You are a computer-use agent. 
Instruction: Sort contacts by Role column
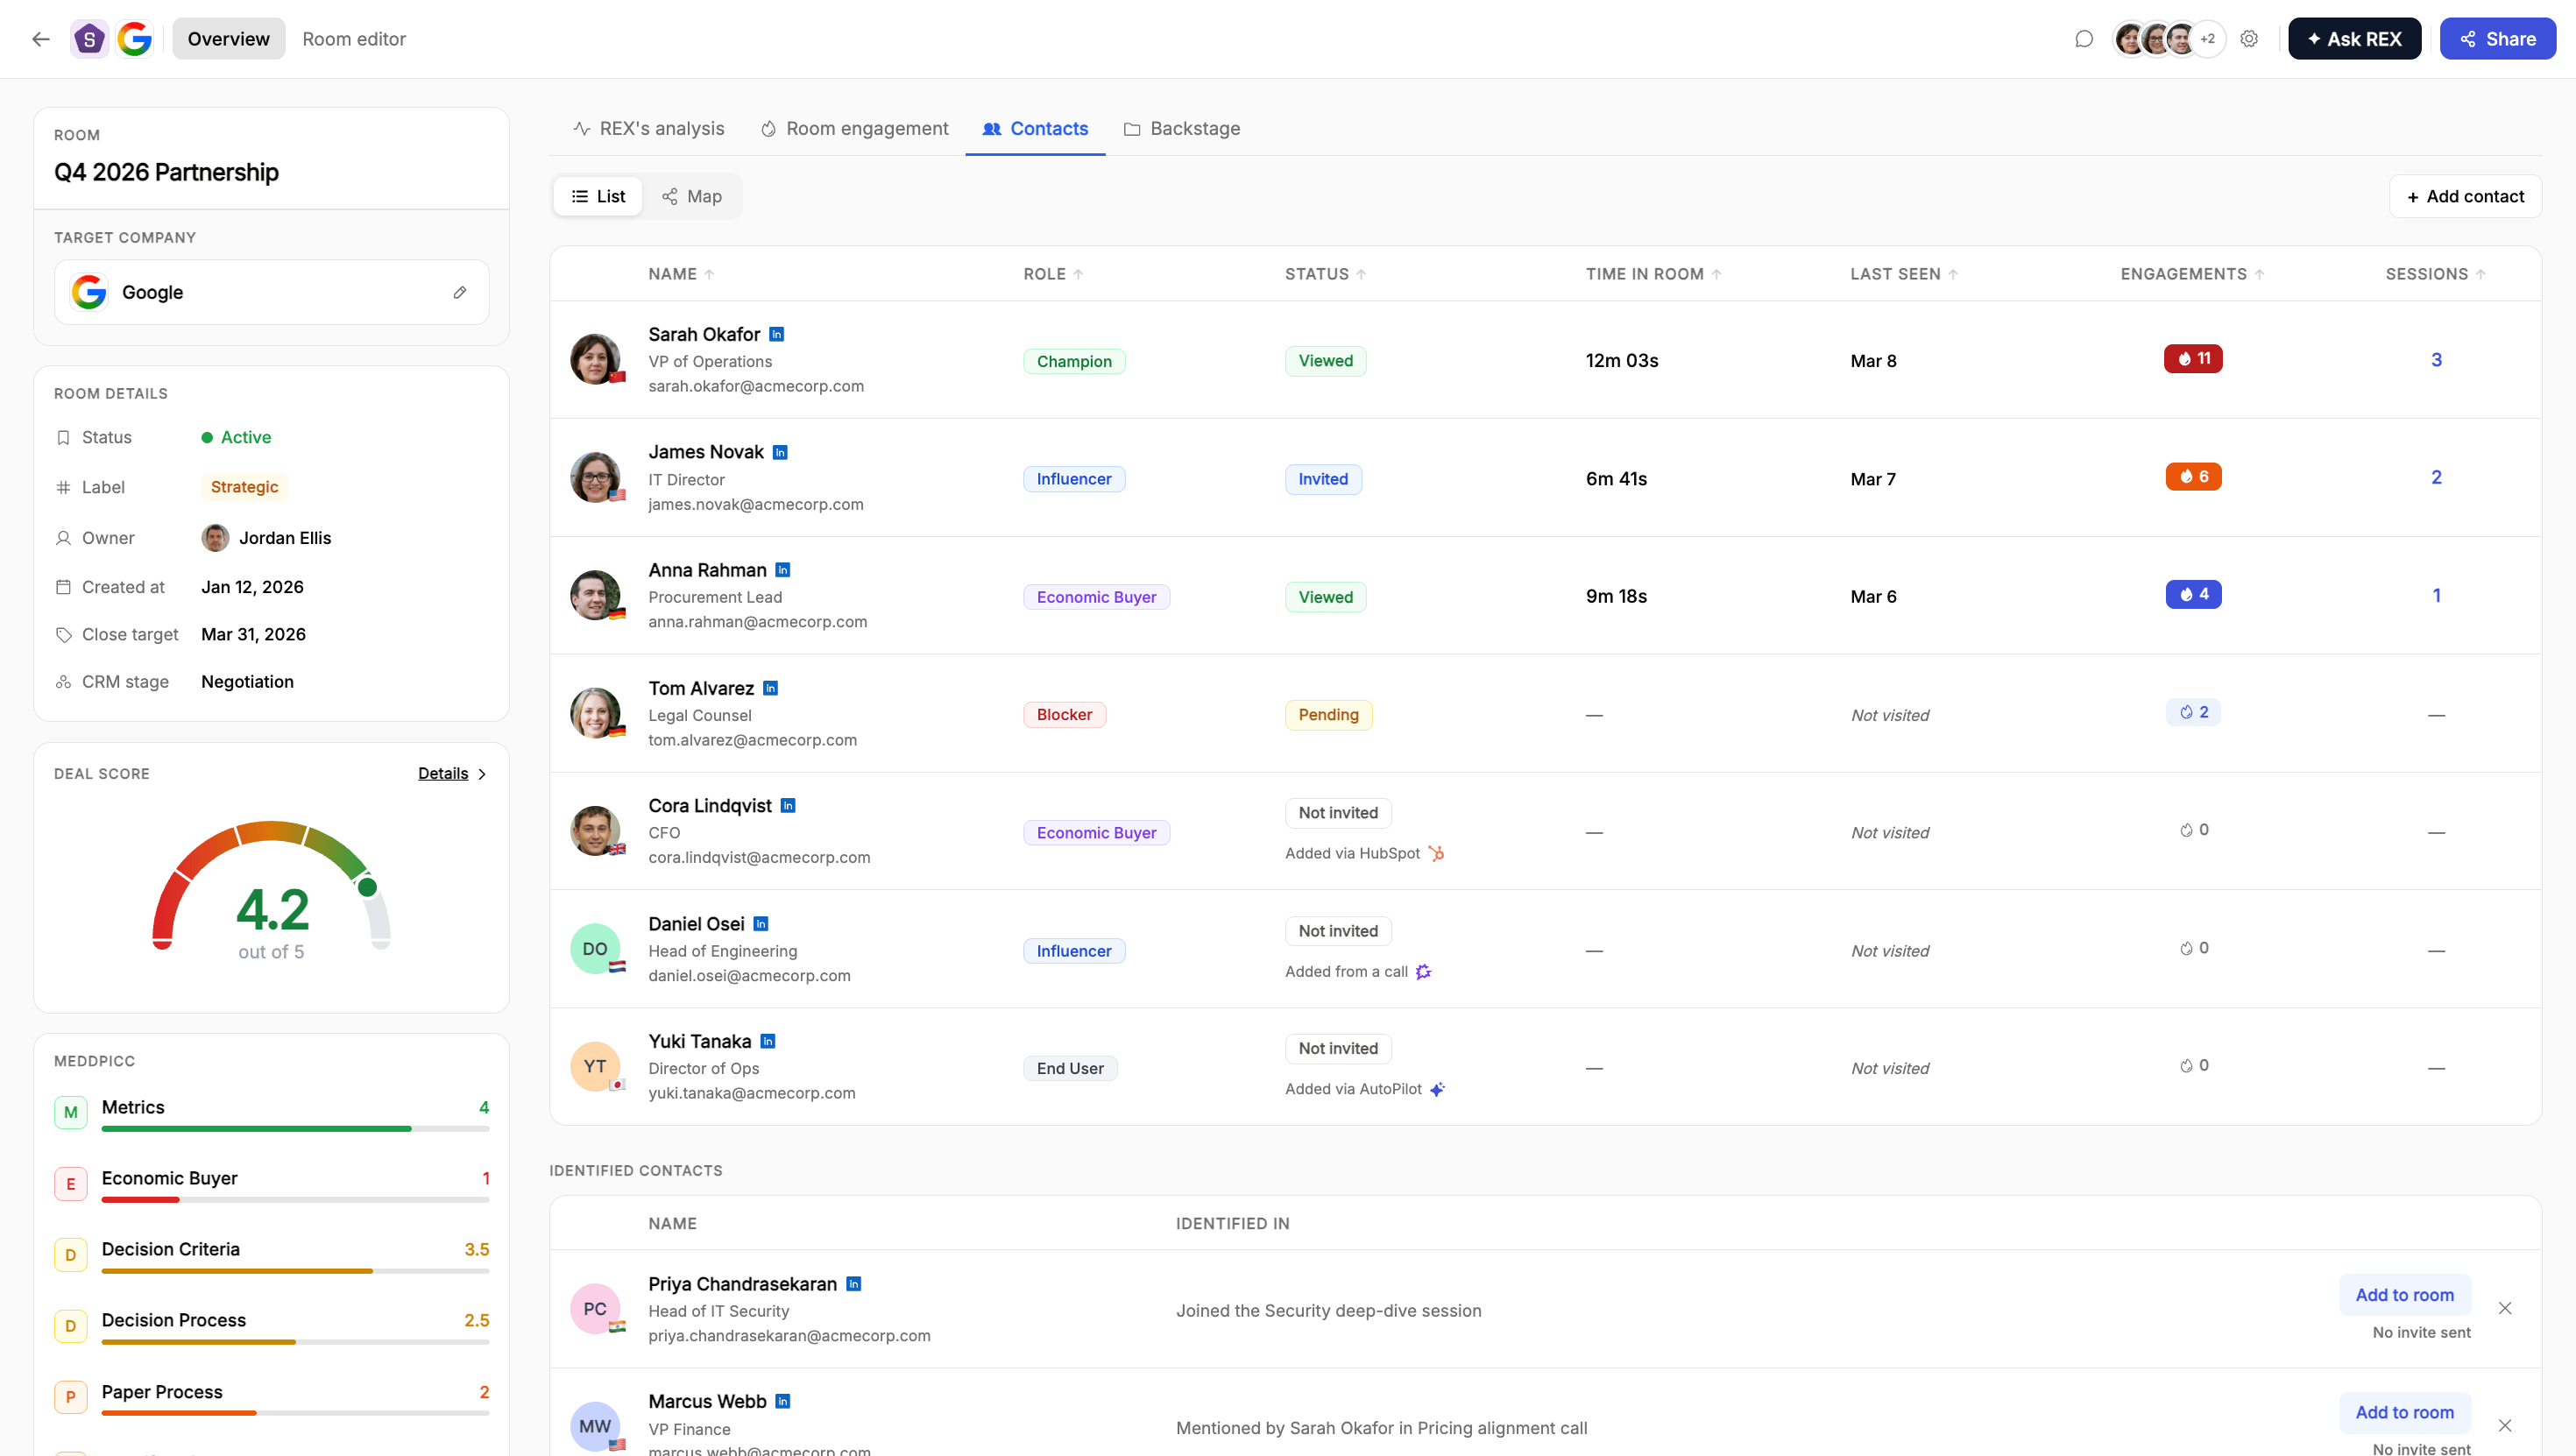point(1053,274)
